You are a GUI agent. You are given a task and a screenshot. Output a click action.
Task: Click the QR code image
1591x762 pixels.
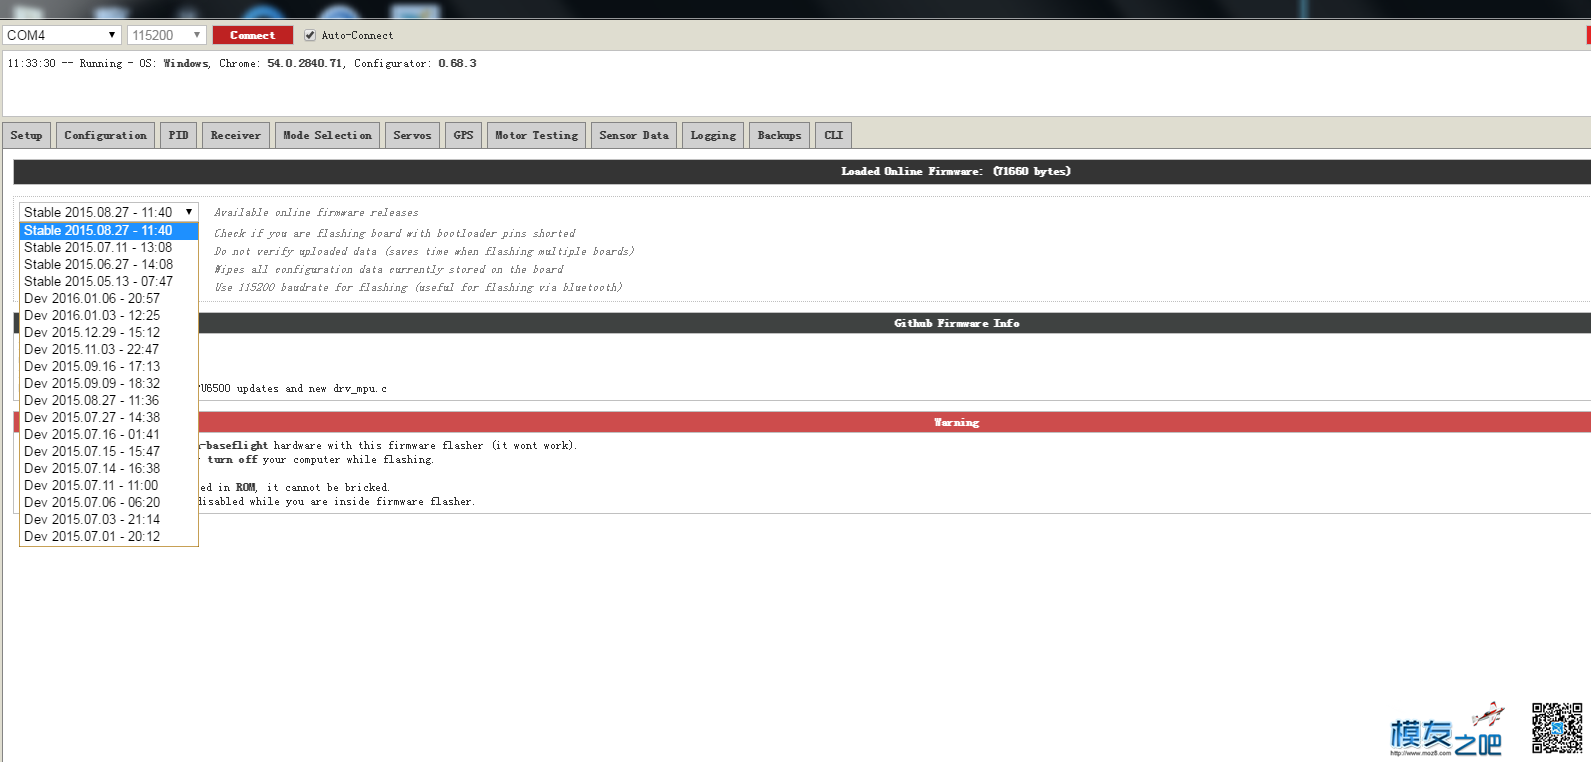tap(1557, 727)
